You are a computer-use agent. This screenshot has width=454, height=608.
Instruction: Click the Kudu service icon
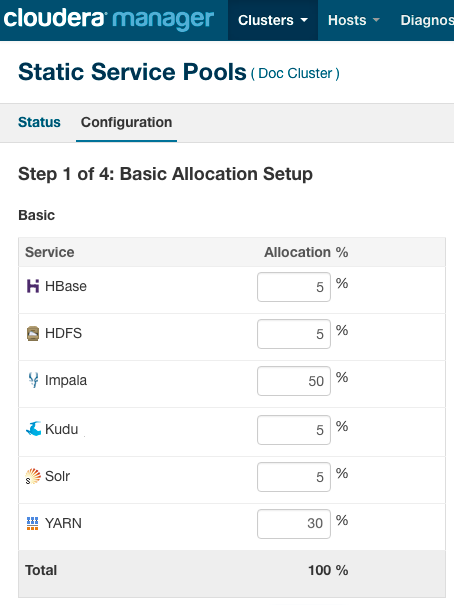(33, 429)
